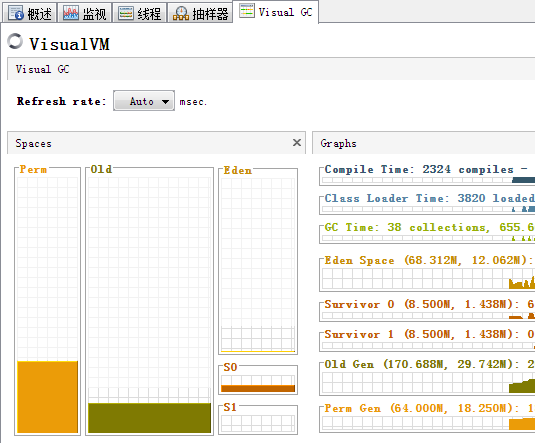Open the 概述 overview tab
The height and width of the screenshot is (443, 535).
[29, 13]
